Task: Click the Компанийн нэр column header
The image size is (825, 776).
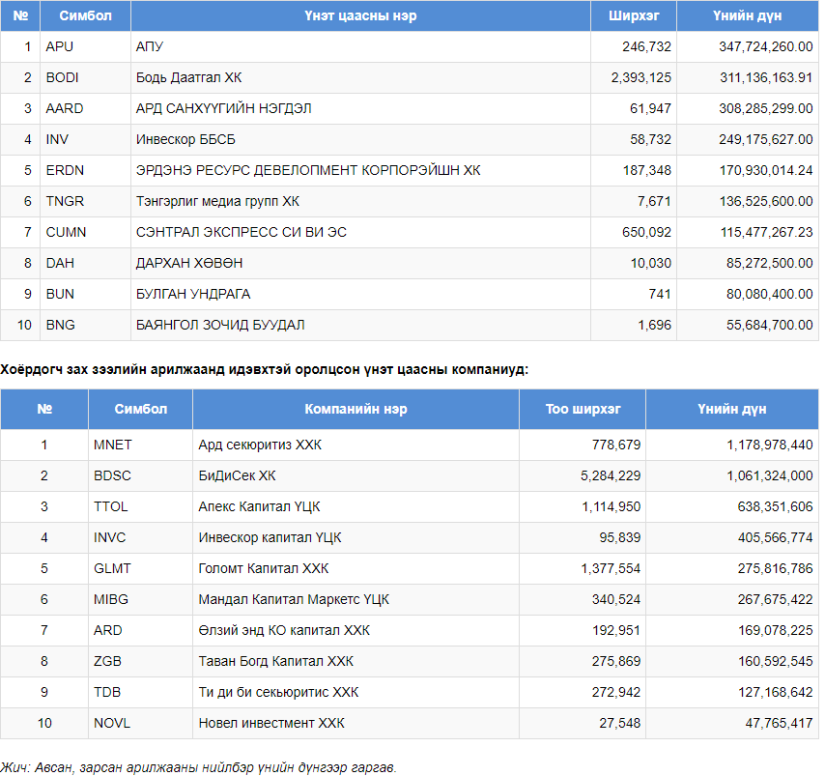Action: 356,409
